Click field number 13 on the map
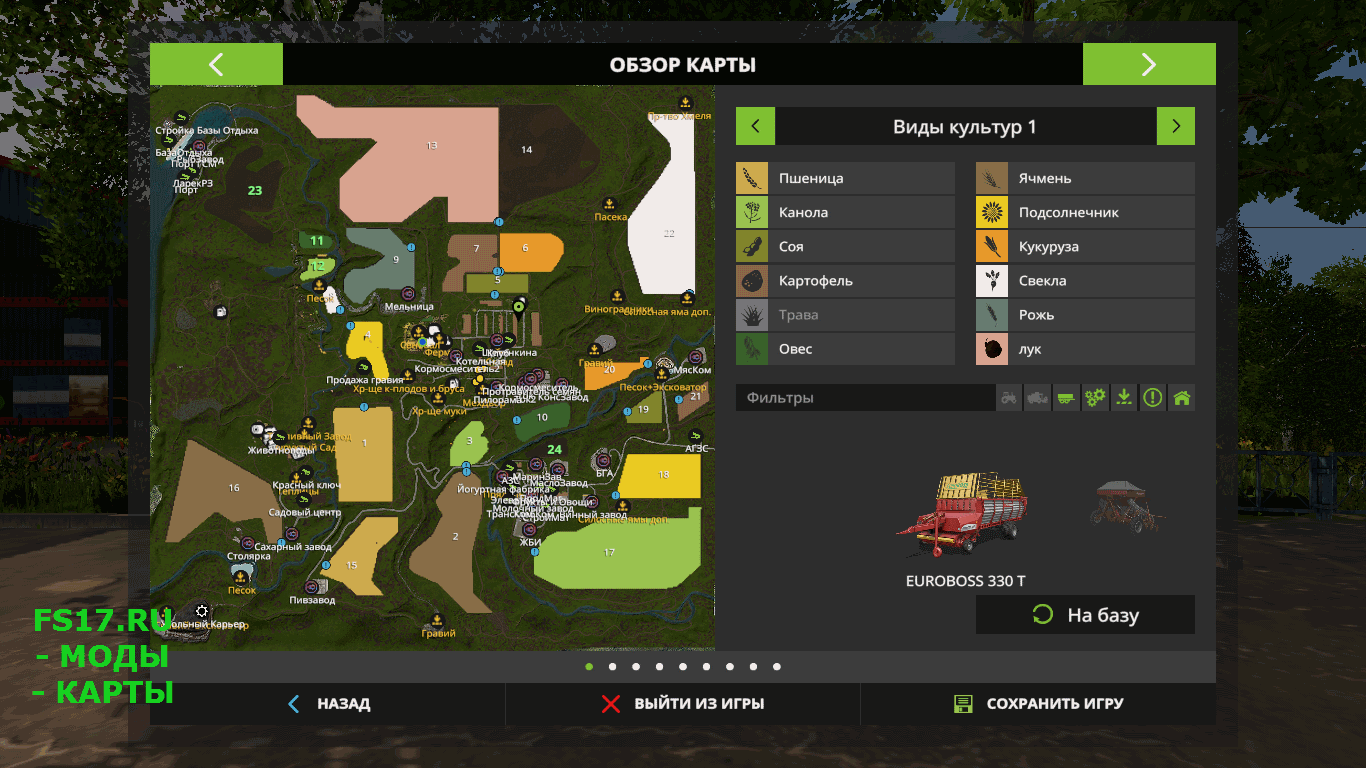This screenshot has width=1366, height=768. coord(432,146)
